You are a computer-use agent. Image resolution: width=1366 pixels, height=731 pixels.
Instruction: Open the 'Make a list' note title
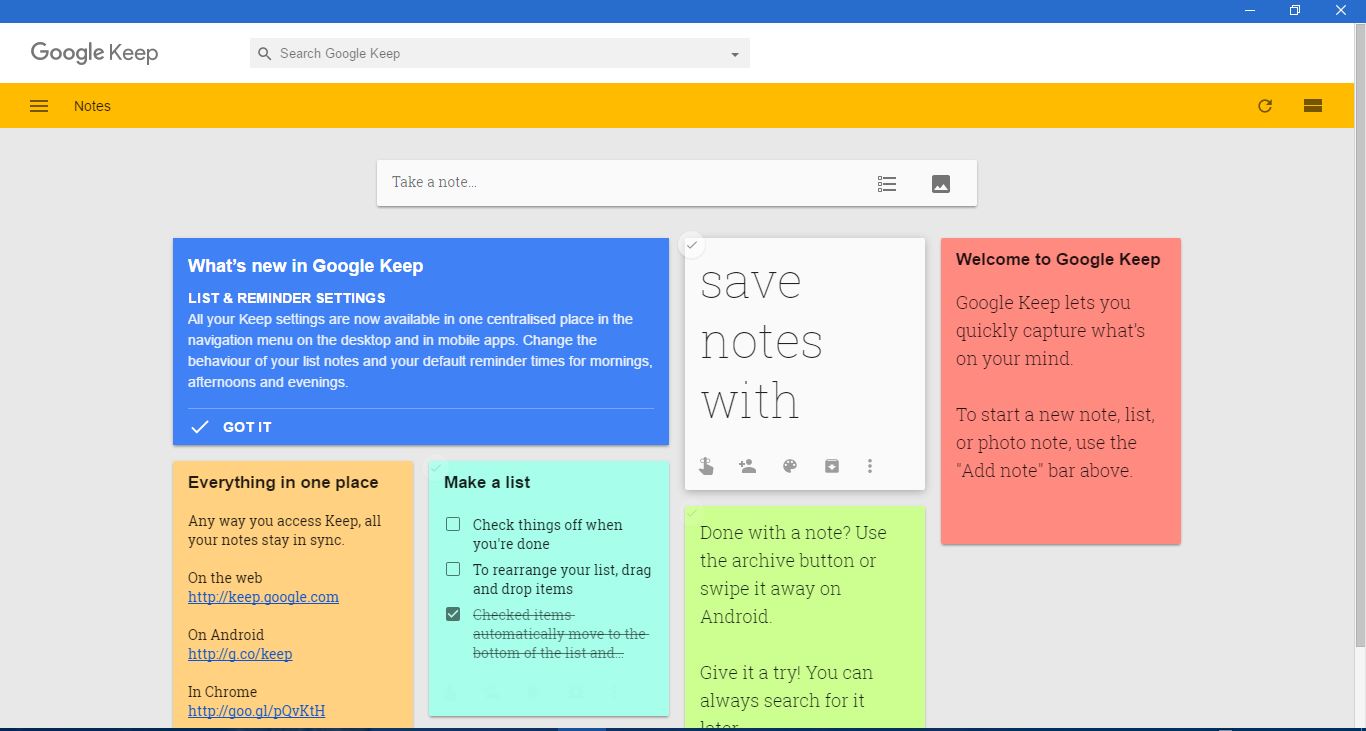pyautogui.click(x=487, y=482)
